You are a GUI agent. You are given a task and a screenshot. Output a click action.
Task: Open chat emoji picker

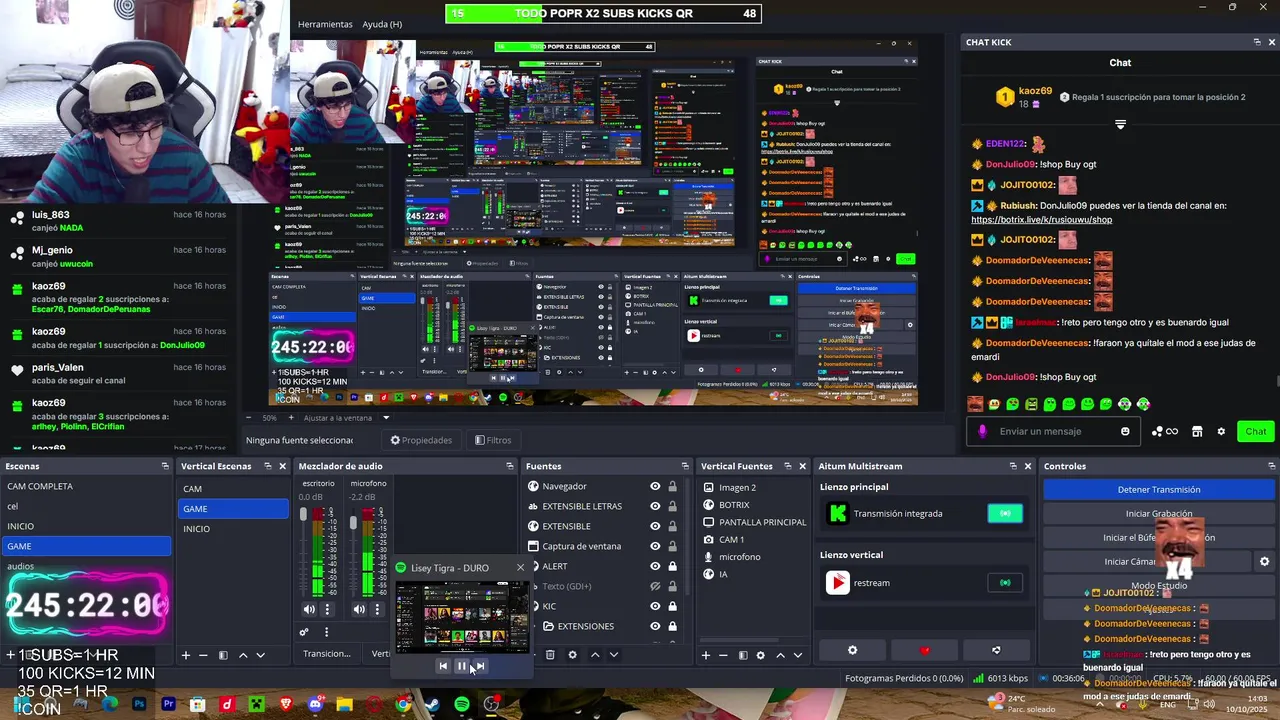(x=1125, y=431)
